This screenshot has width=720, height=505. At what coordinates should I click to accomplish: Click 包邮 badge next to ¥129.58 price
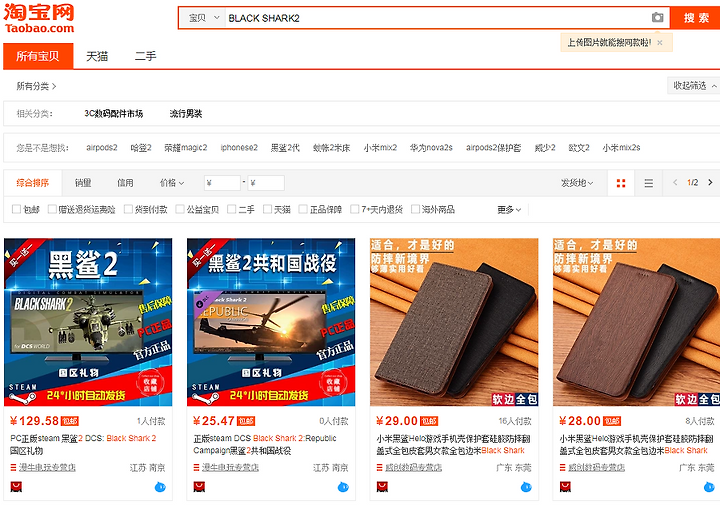coord(70,421)
